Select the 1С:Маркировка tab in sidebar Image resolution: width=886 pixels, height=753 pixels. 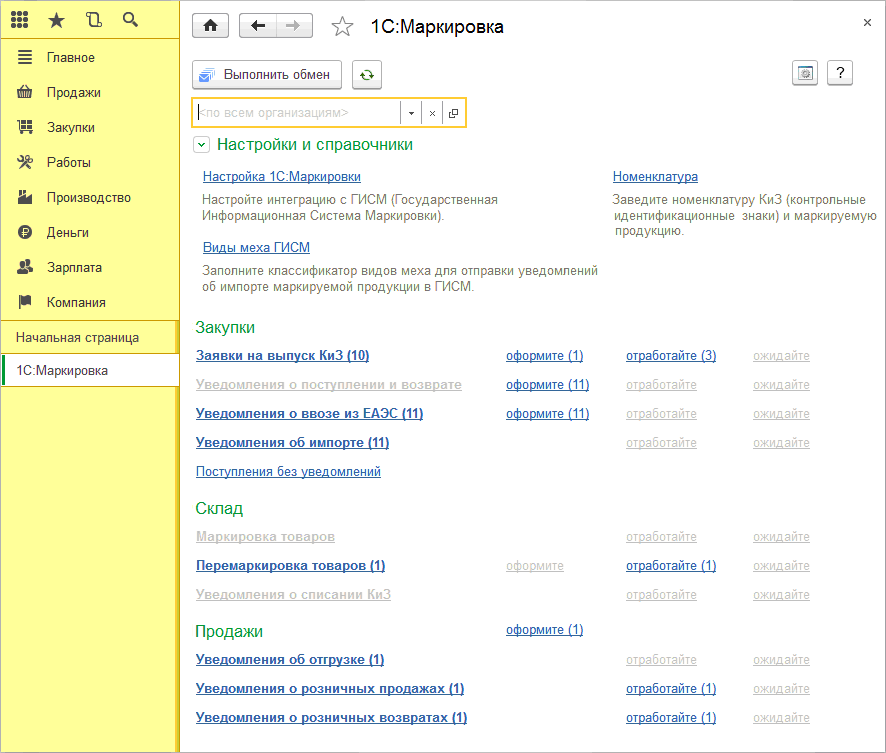(90, 371)
